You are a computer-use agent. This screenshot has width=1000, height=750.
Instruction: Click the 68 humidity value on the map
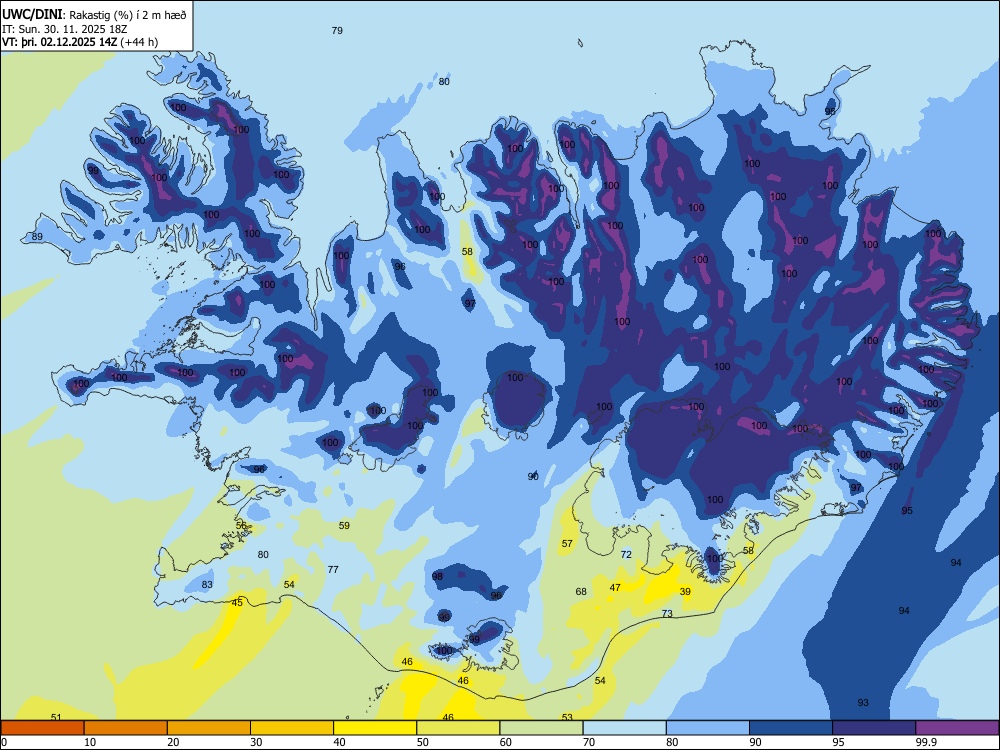click(581, 591)
